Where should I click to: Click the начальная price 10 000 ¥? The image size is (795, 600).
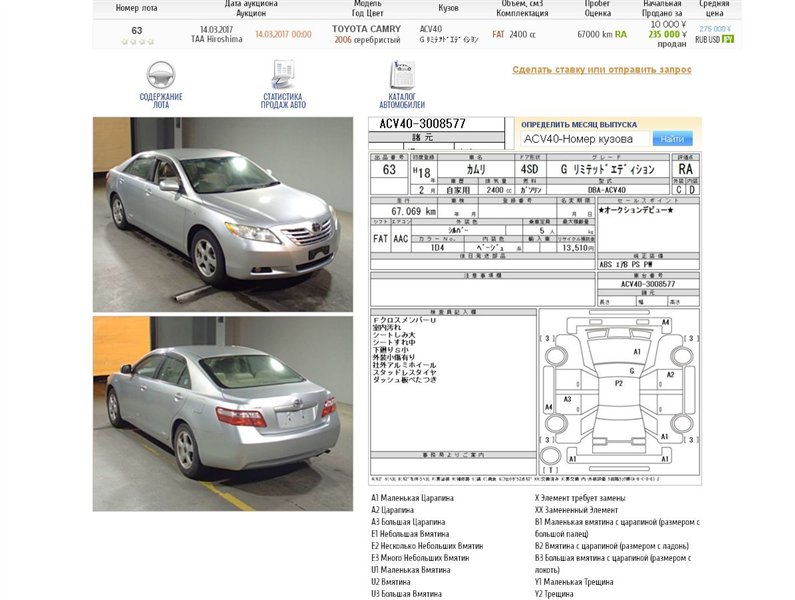(668, 24)
